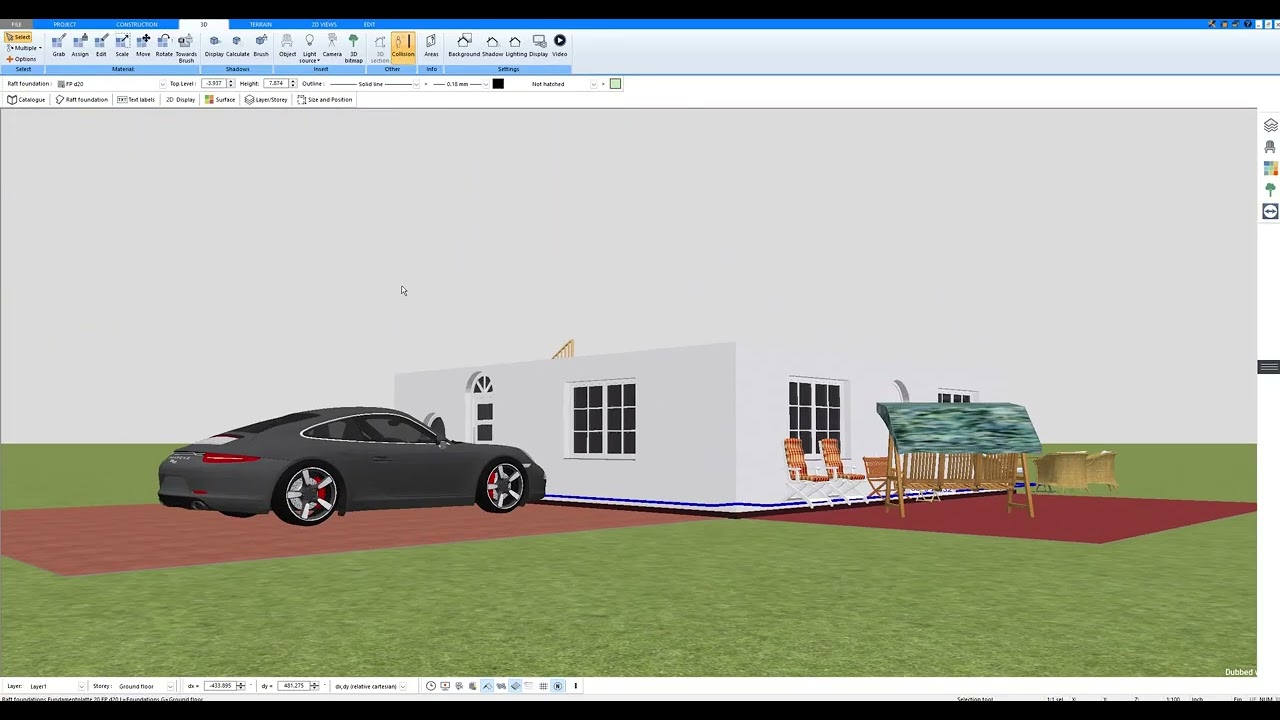Open the layers panel in right sidebar

pyautogui.click(x=1270, y=125)
